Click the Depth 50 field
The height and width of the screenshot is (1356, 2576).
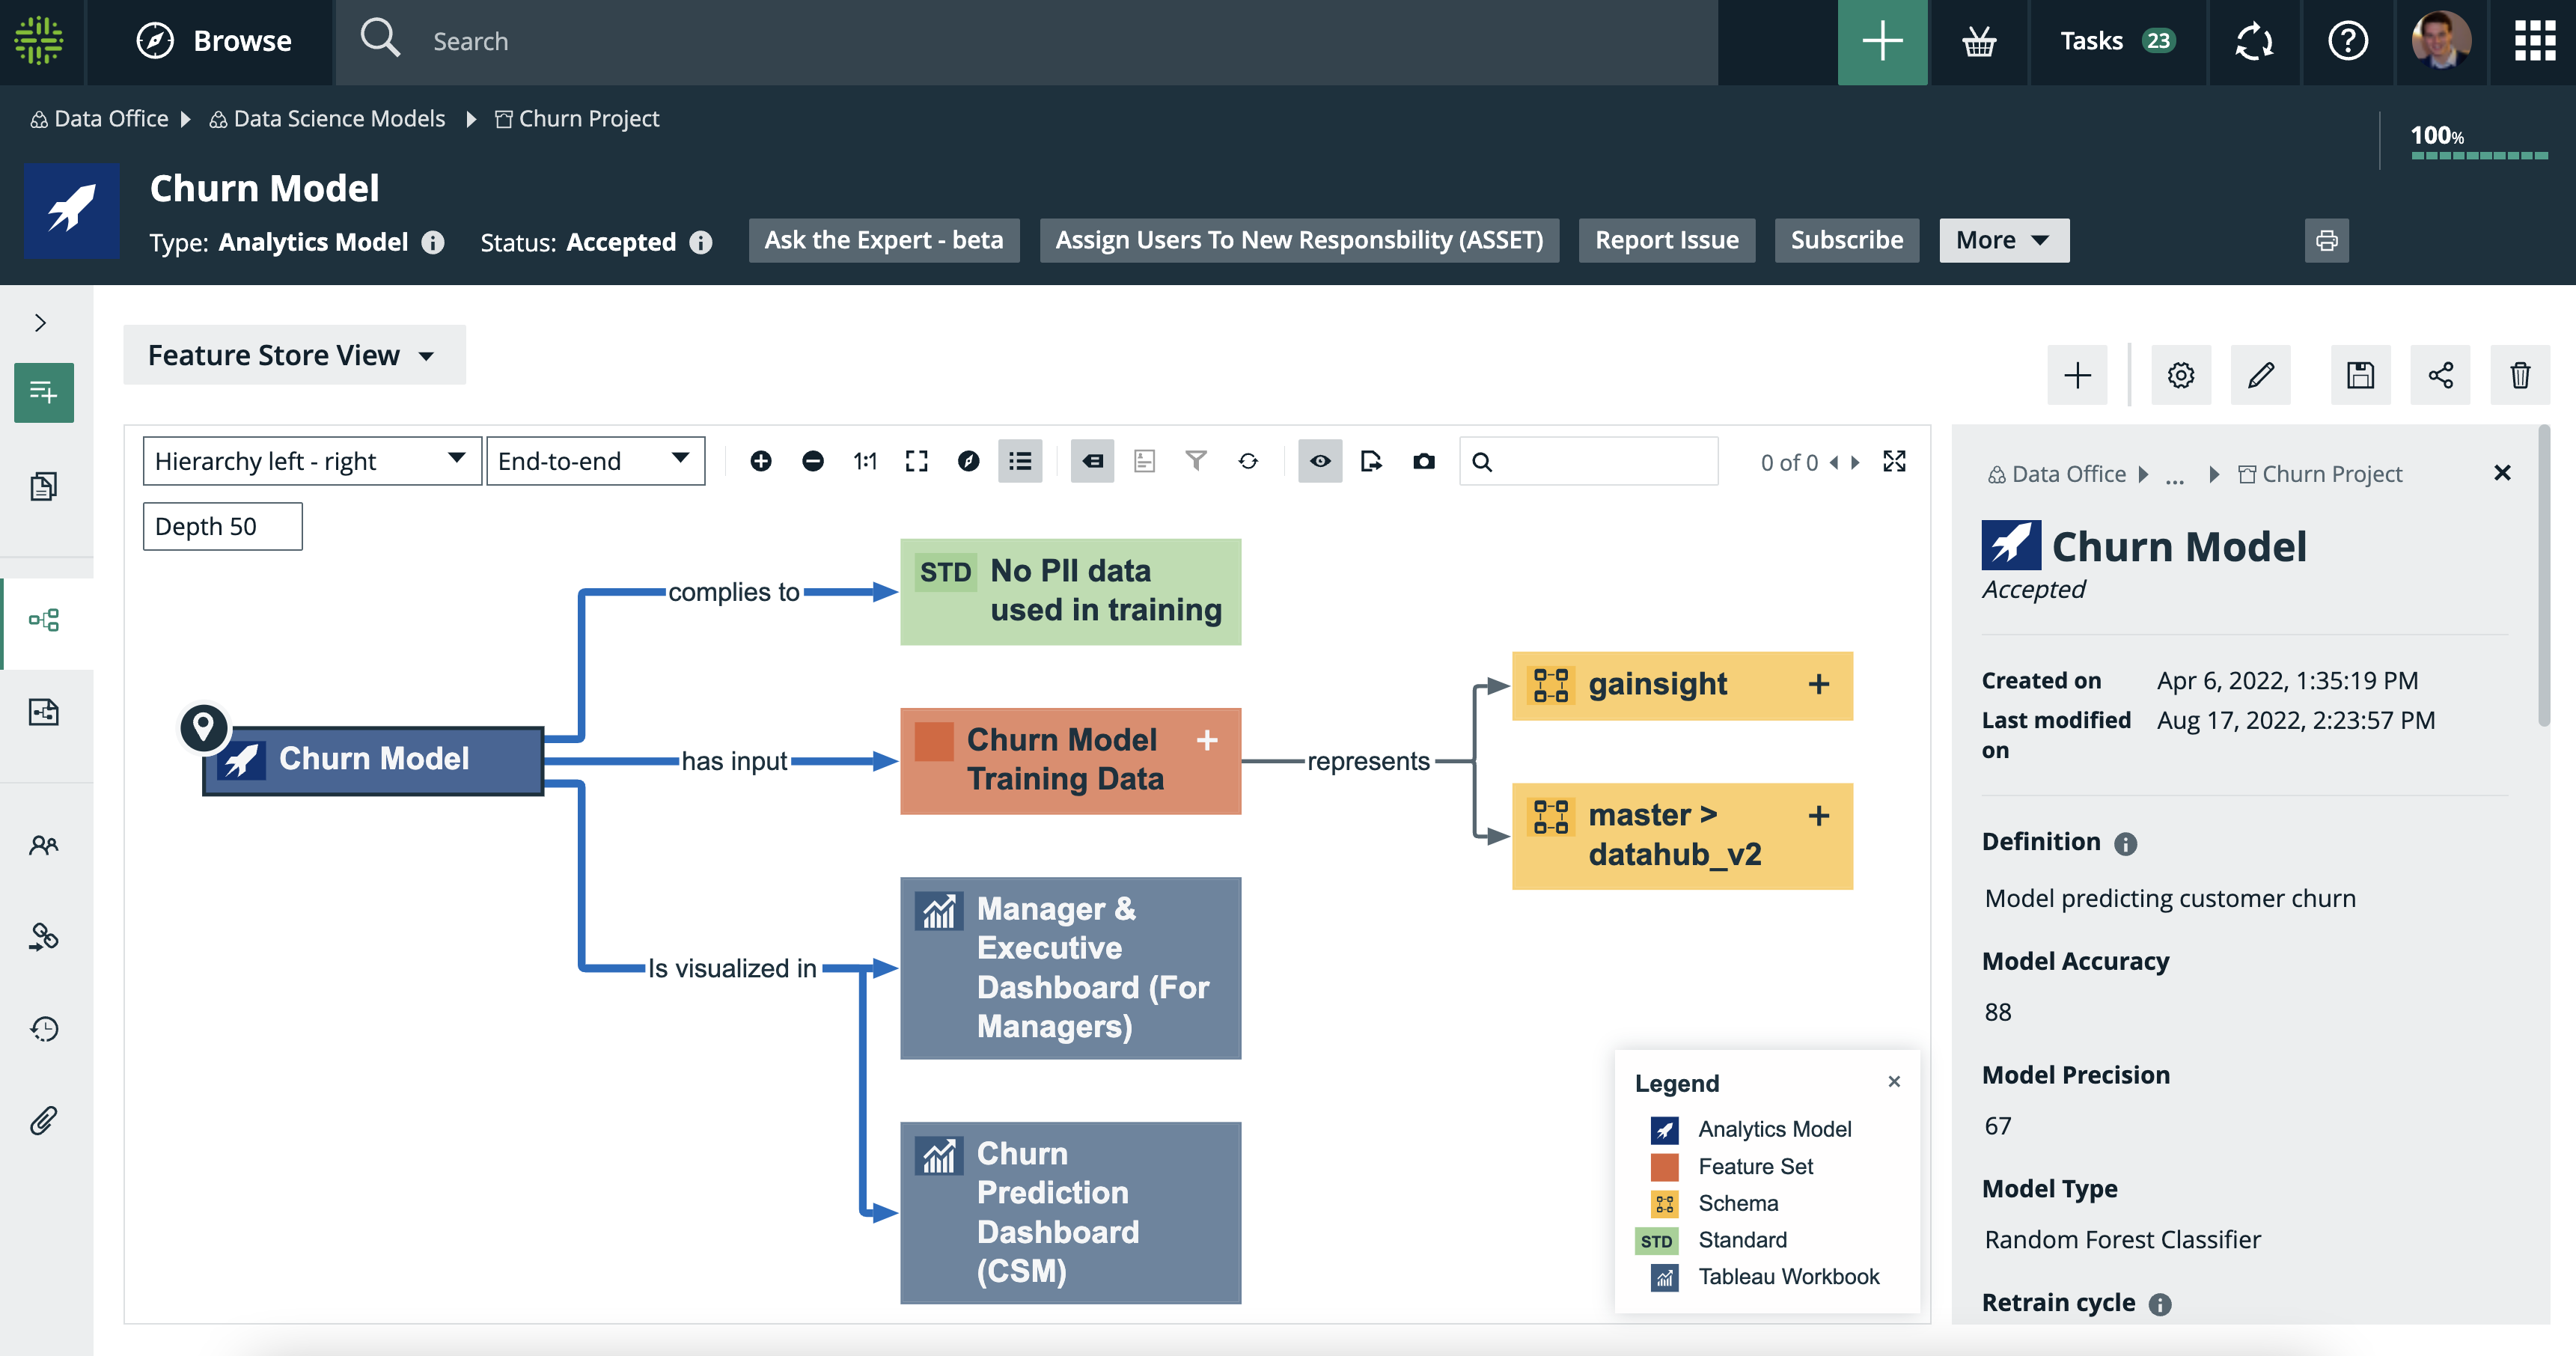222,526
